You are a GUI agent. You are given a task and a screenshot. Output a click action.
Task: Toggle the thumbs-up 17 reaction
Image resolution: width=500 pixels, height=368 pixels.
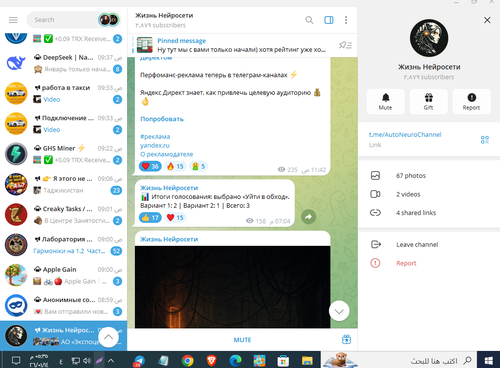(x=150, y=218)
